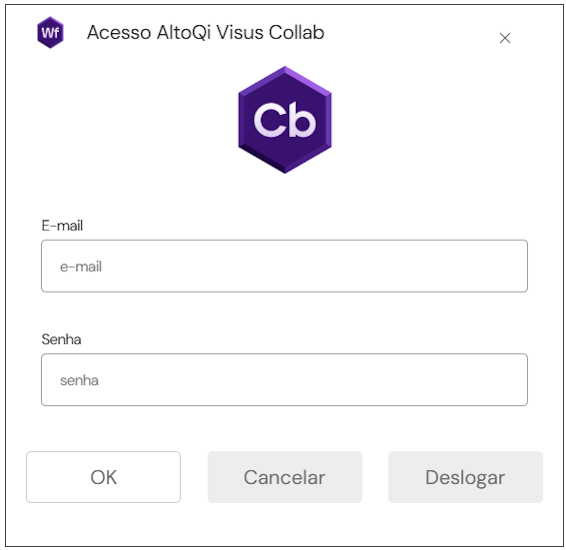Click the 'e-mail' placeholder text
Screen dimensions: 566x550
coord(81,267)
